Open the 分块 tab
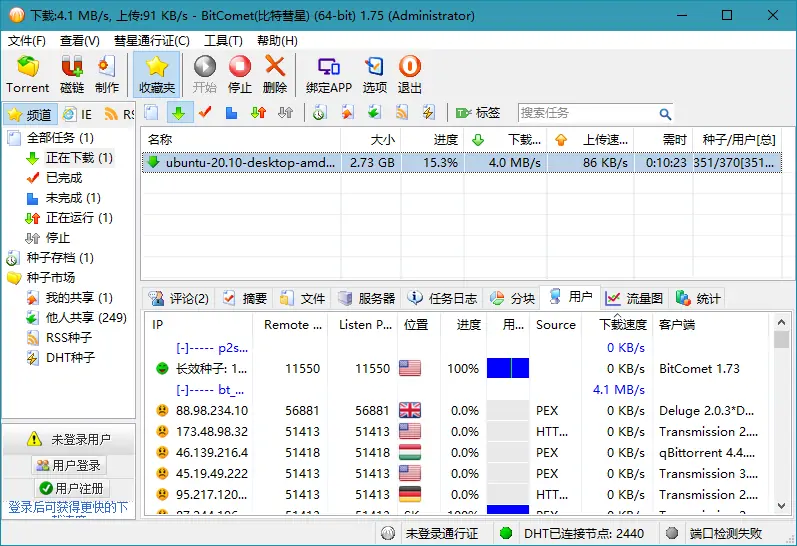797x546 pixels. coord(512,298)
